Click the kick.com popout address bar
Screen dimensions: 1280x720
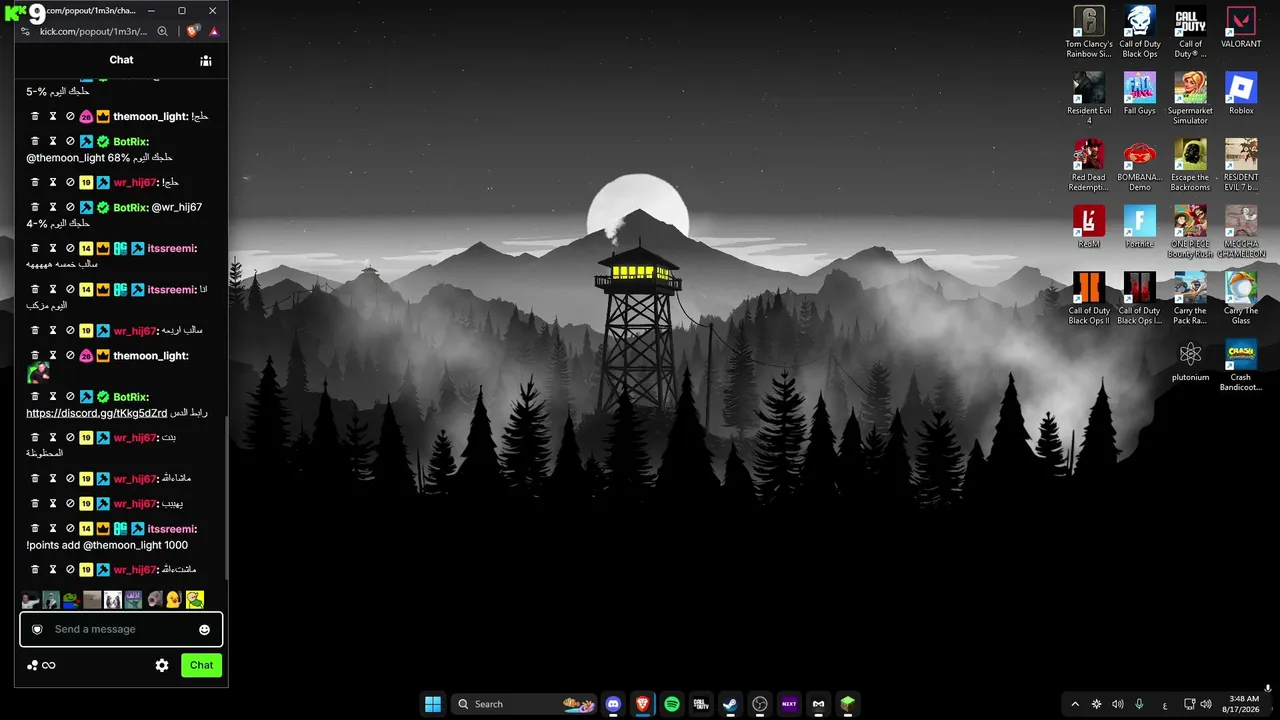(x=93, y=32)
